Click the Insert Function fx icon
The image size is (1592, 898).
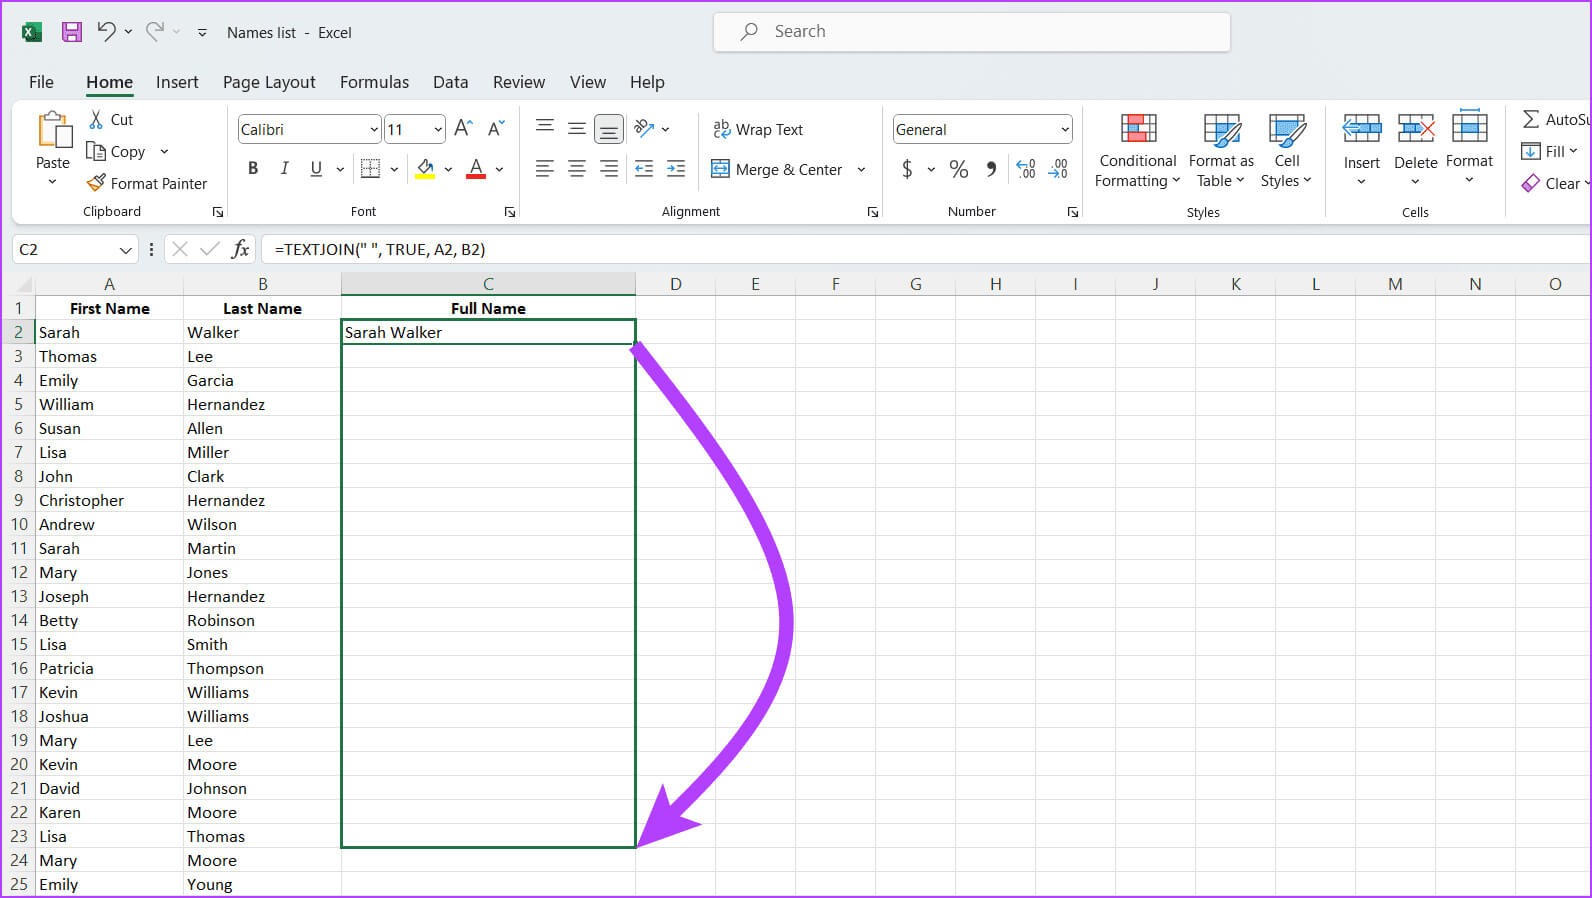pos(240,249)
